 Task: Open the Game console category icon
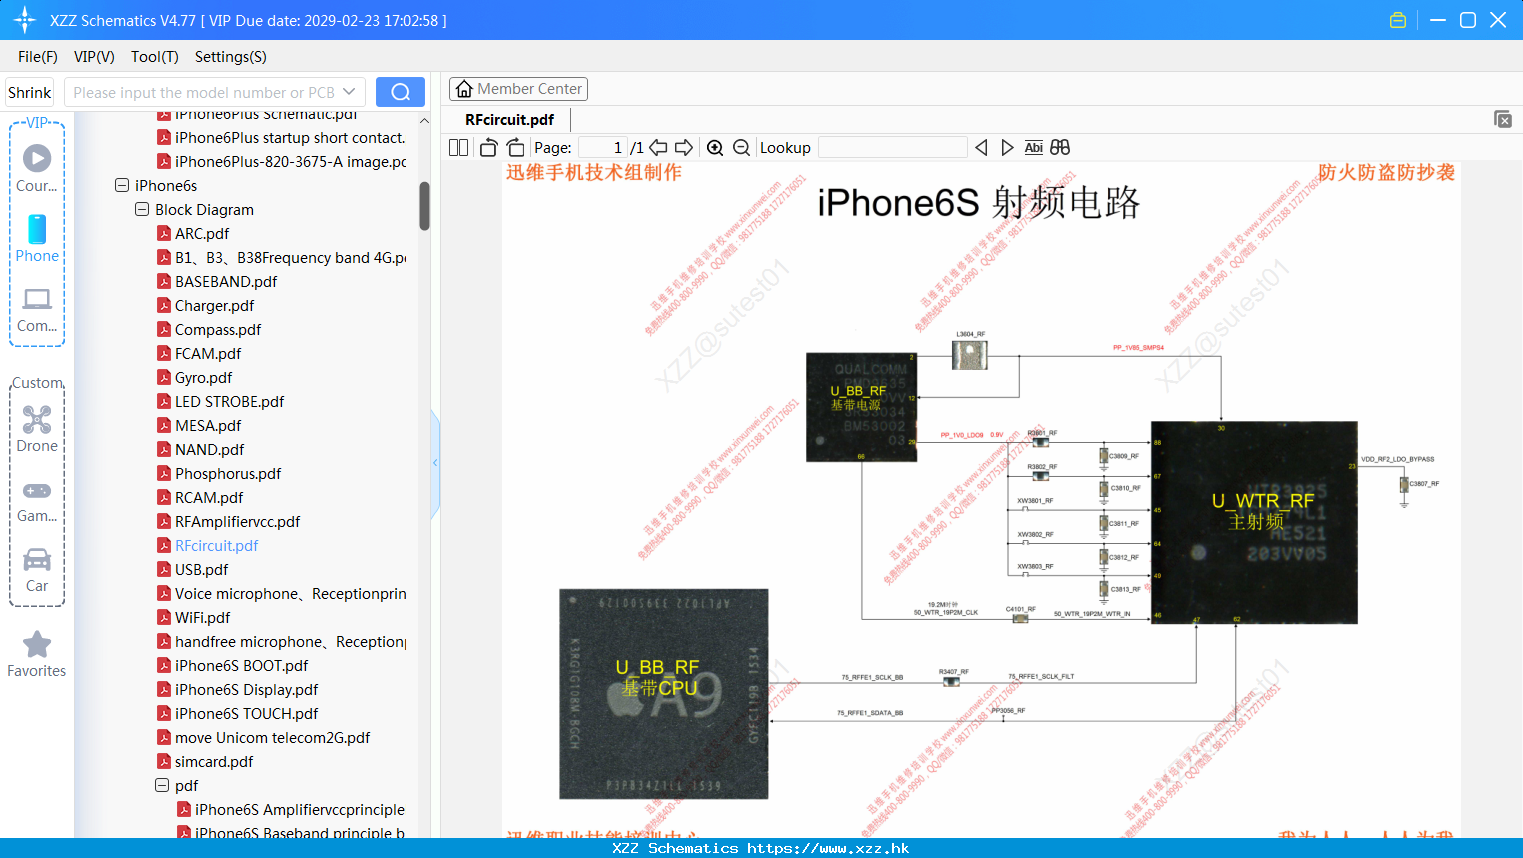[37, 491]
